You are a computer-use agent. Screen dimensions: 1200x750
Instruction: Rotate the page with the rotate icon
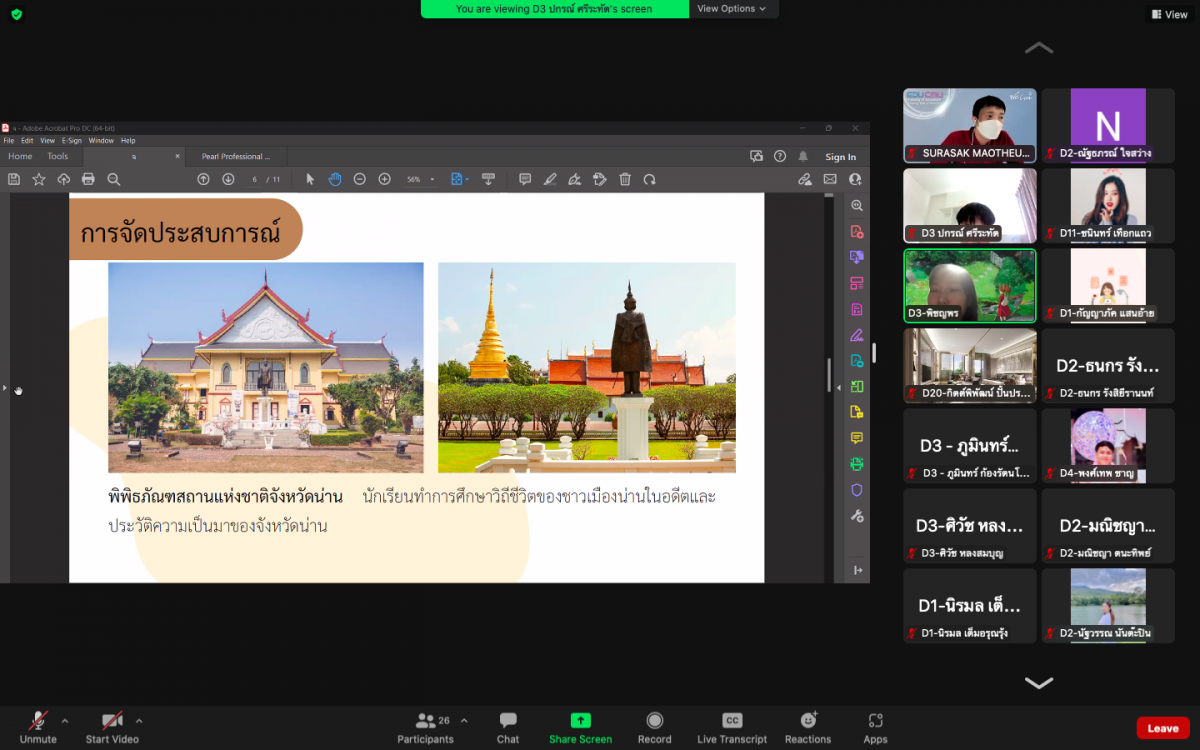pyautogui.click(x=650, y=179)
